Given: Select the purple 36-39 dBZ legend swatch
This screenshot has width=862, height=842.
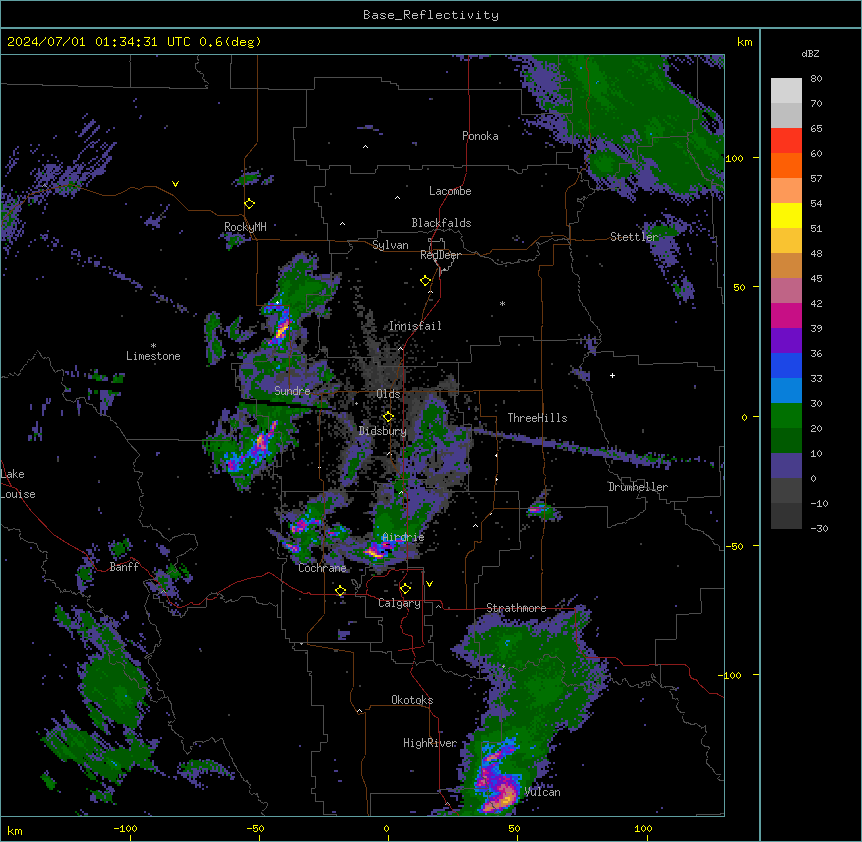Looking at the screenshot, I should [786, 340].
